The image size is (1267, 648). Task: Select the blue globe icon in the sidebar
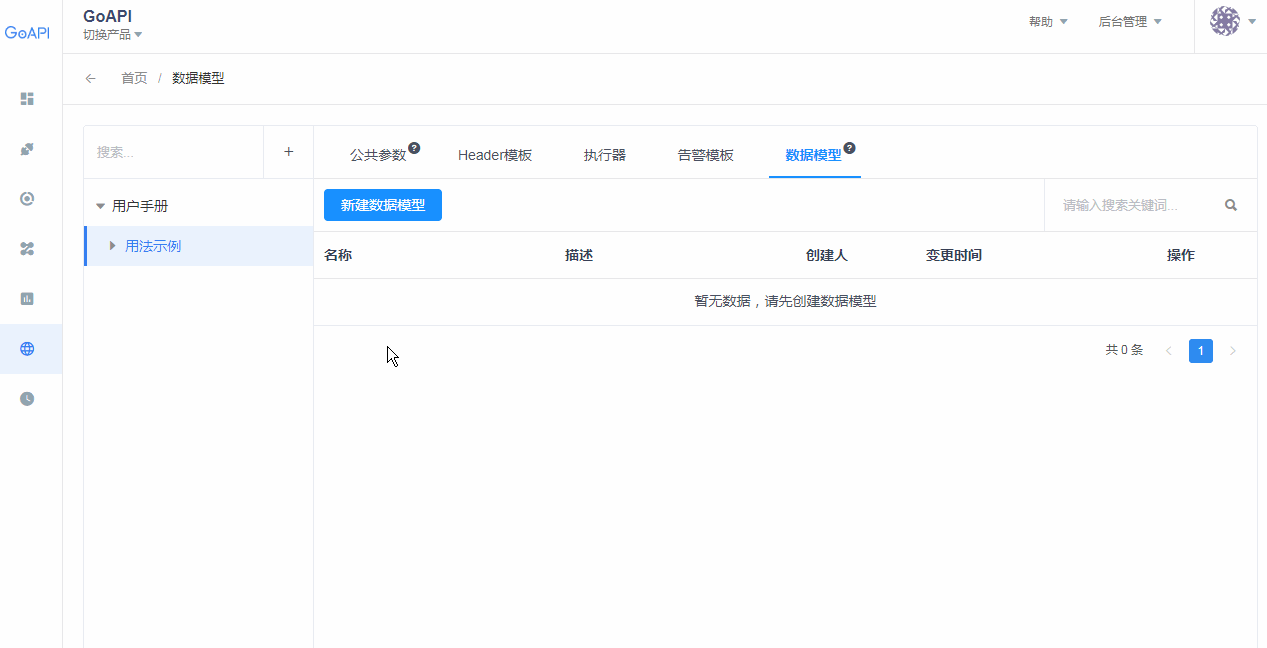click(27, 349)
